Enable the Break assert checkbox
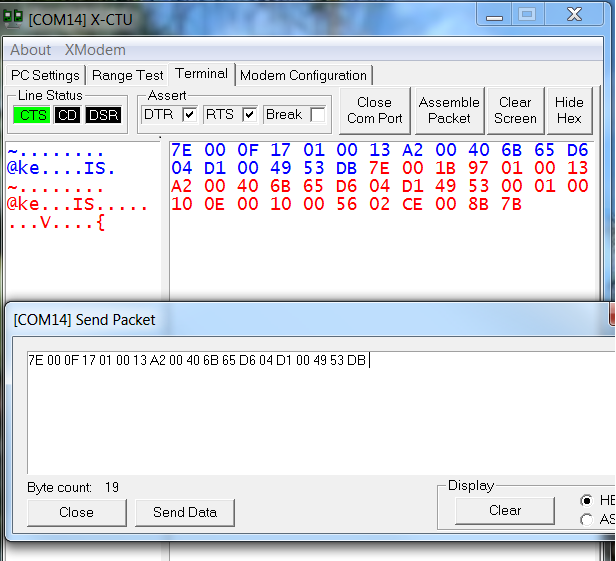616x561 pixels. (x=317, y=115)
